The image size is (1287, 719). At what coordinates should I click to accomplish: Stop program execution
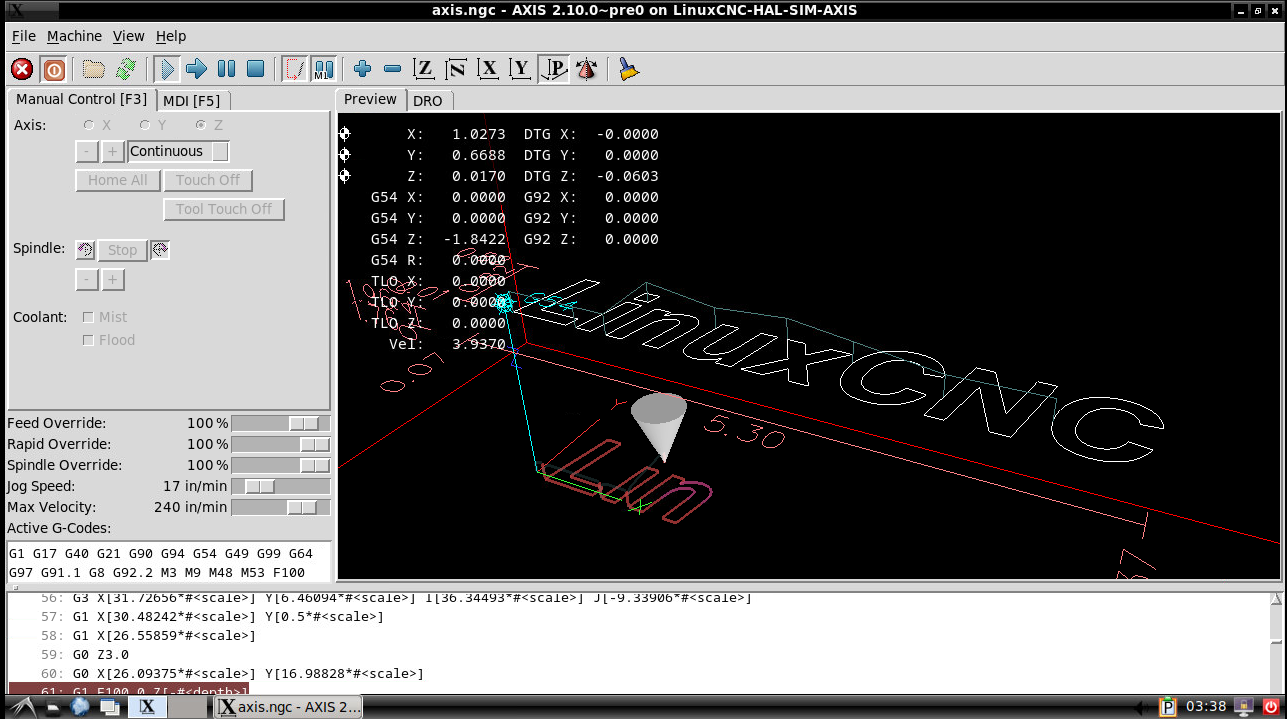click(255, 69)
